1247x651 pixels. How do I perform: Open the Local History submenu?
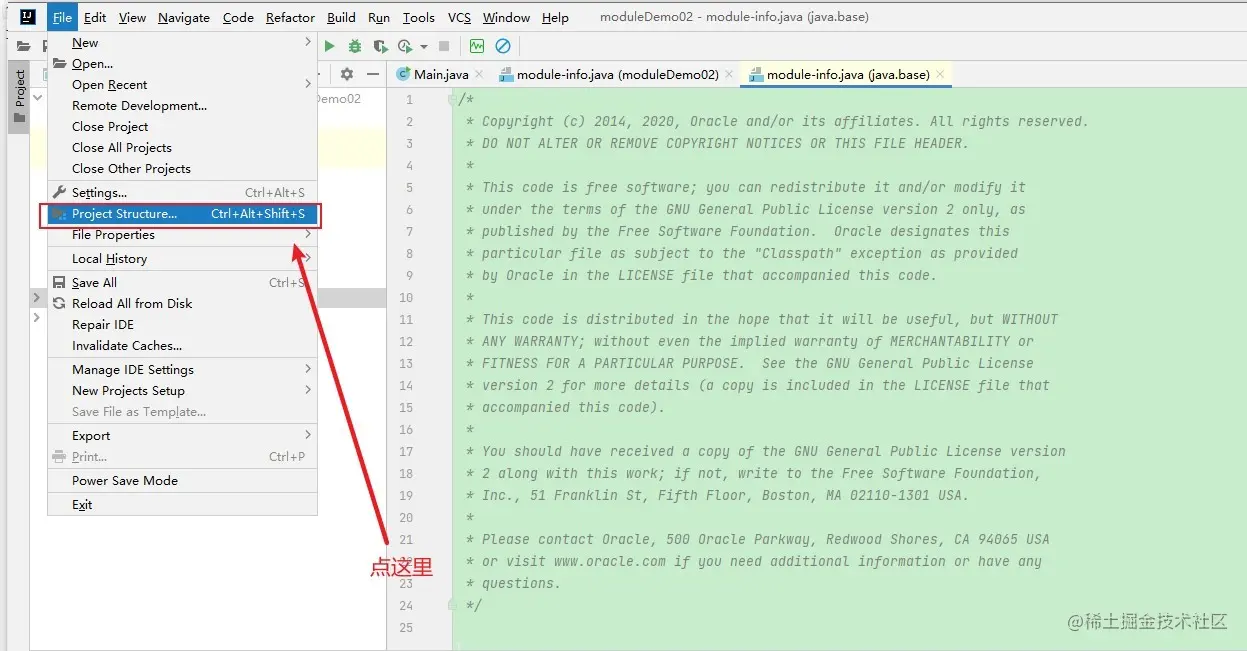coord(183,259)
